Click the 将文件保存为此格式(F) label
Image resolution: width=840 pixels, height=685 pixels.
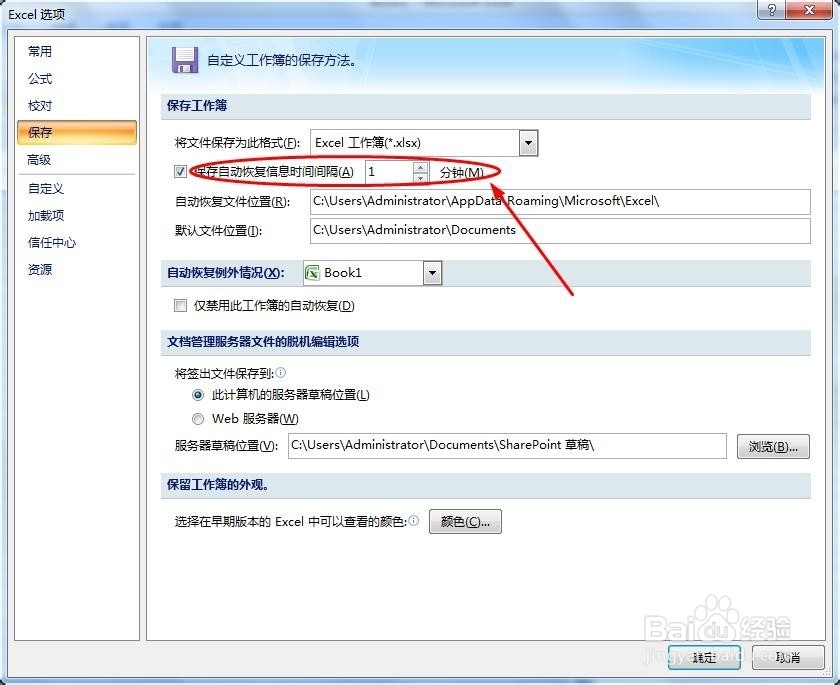237,143
